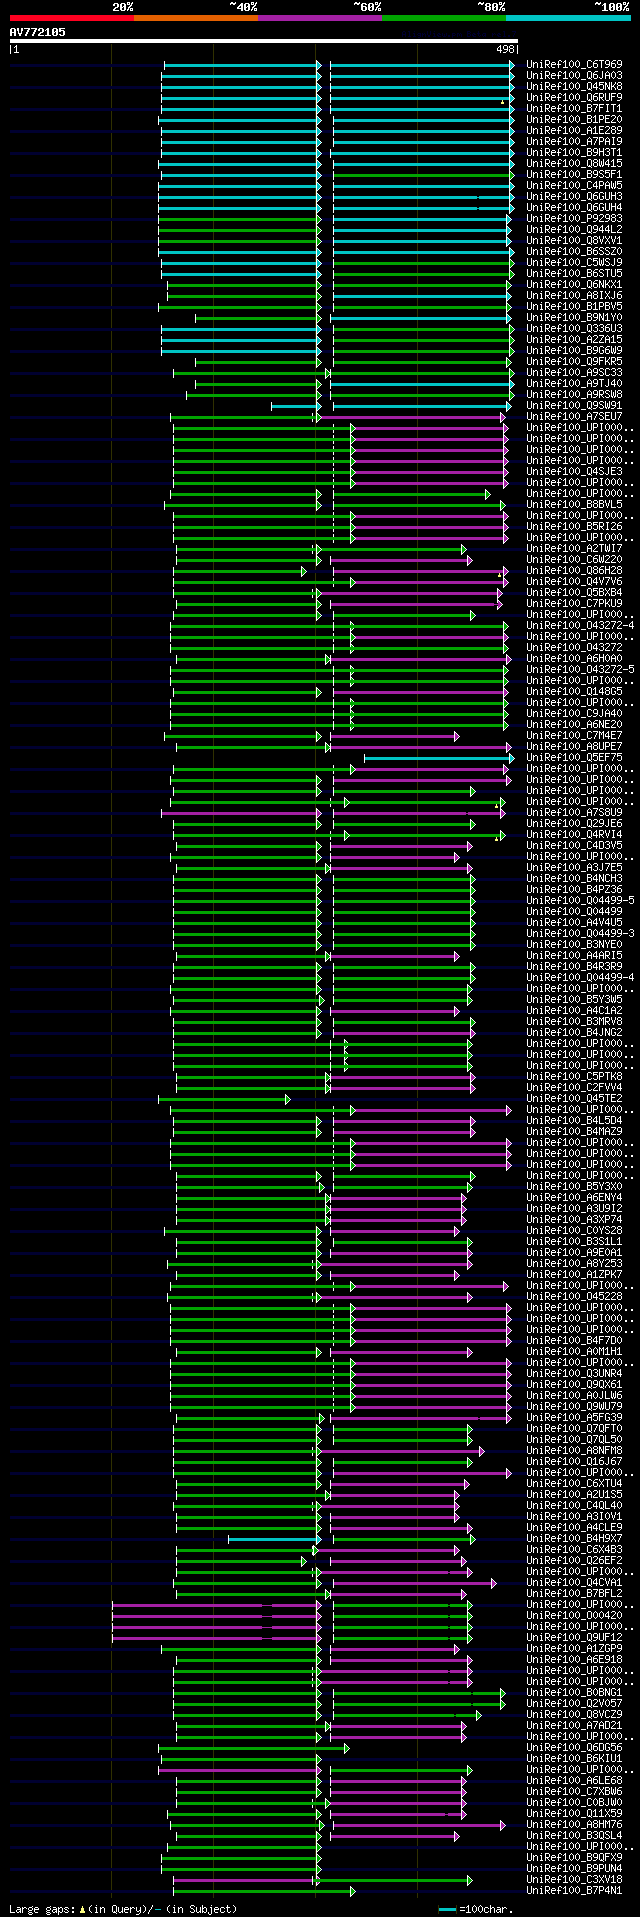
Task: Click UniRef100_Q6NKX1 sequence name
Action: pyautogui.click(x=574, y=284)
